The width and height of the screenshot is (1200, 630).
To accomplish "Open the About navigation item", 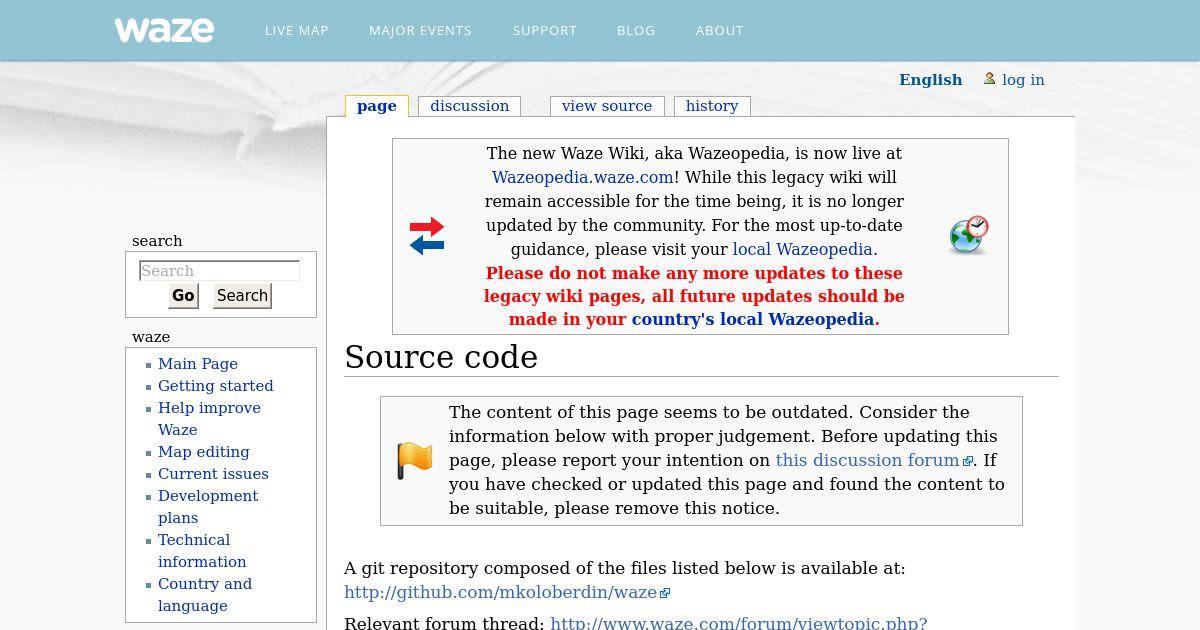I will tap(720, 30).
